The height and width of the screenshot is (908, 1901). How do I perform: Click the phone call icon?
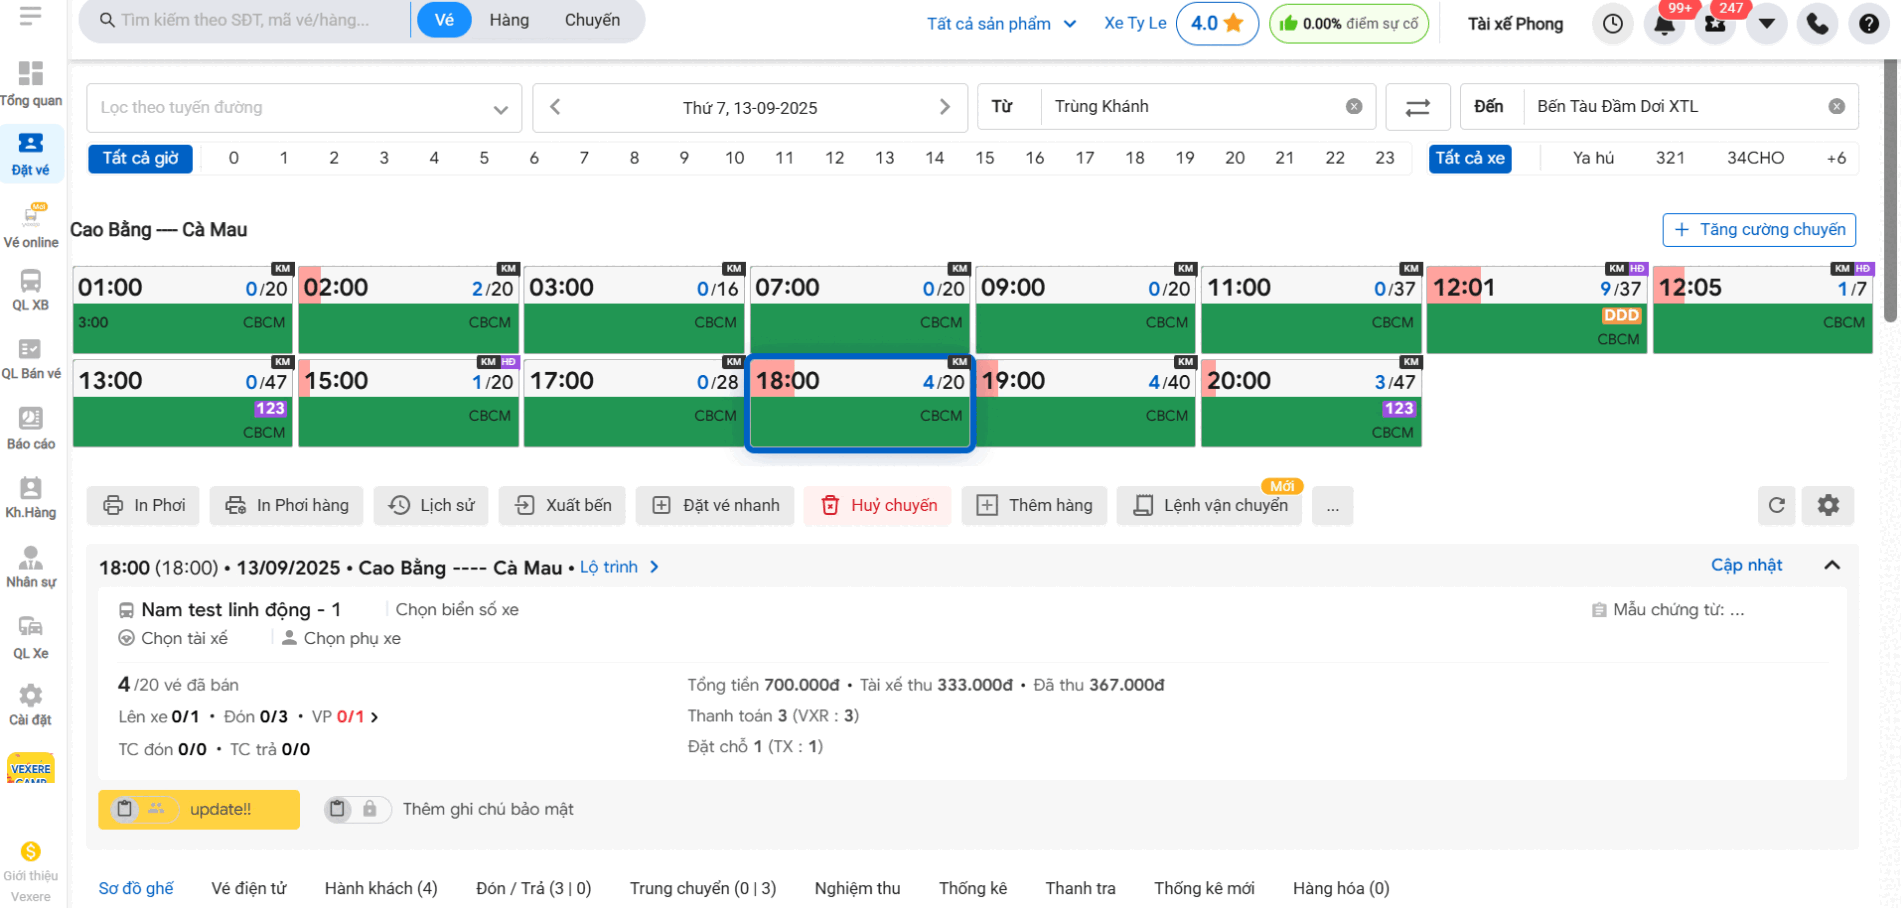[x=1817, y=24]
